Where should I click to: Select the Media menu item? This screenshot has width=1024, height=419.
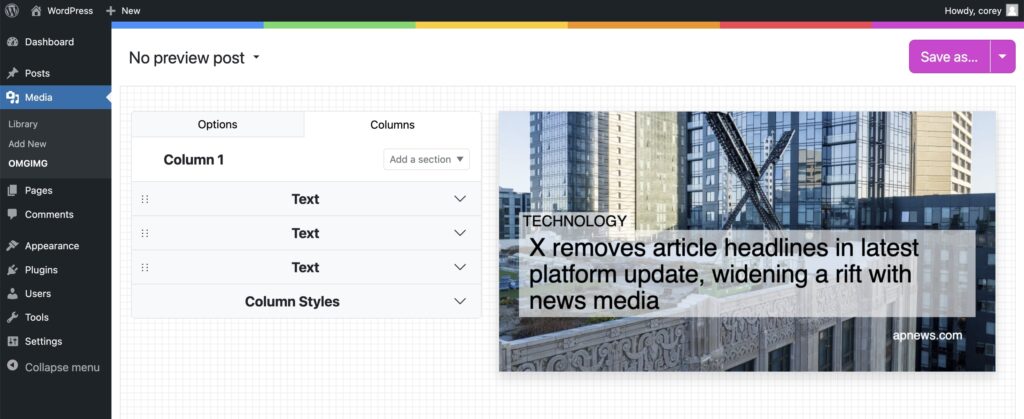pyautogui.click(x=56, y=97)
